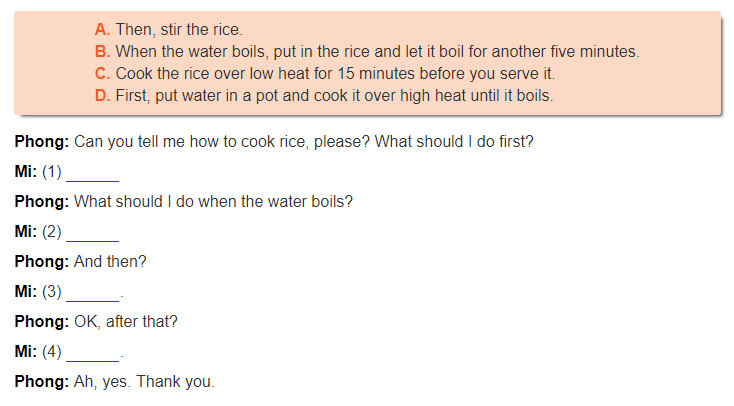Click Phong's line 'What should I do when the water boils?'

click(213, 201)
